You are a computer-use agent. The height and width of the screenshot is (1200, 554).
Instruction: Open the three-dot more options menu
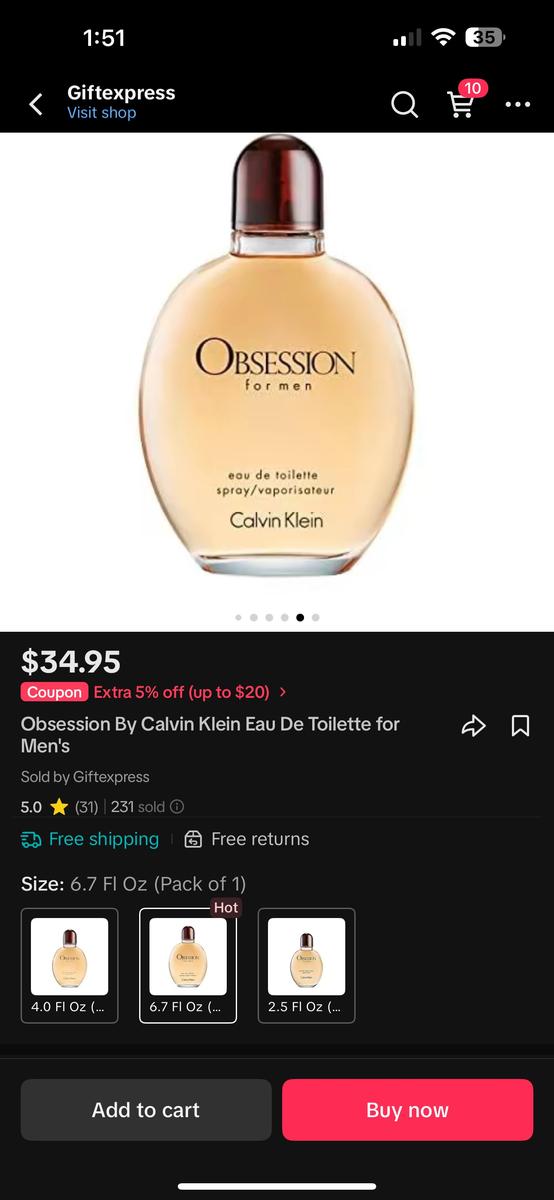[x=517, y=104]
